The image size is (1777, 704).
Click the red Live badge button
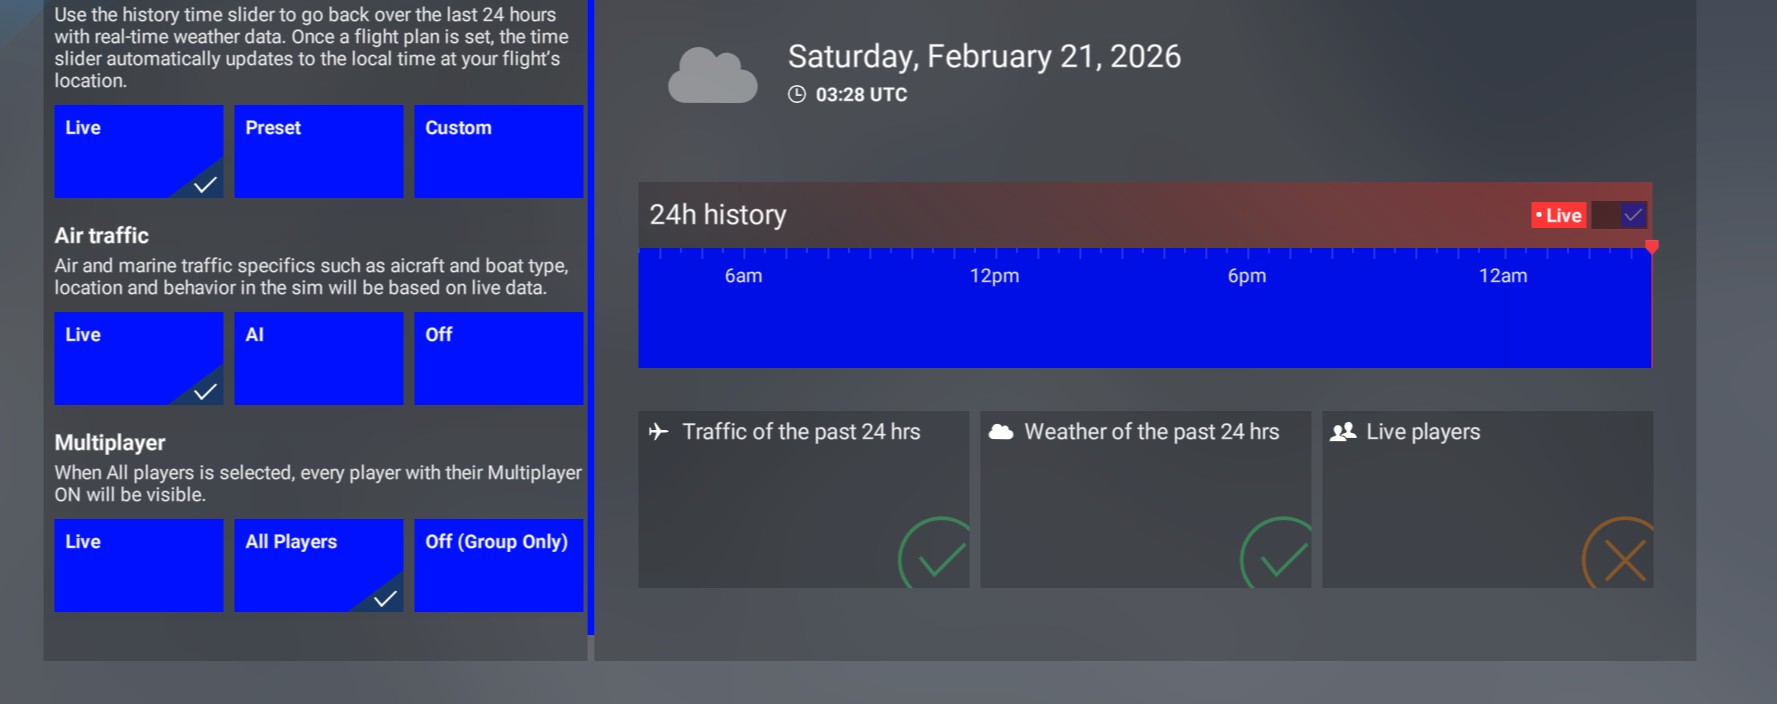1558,215
